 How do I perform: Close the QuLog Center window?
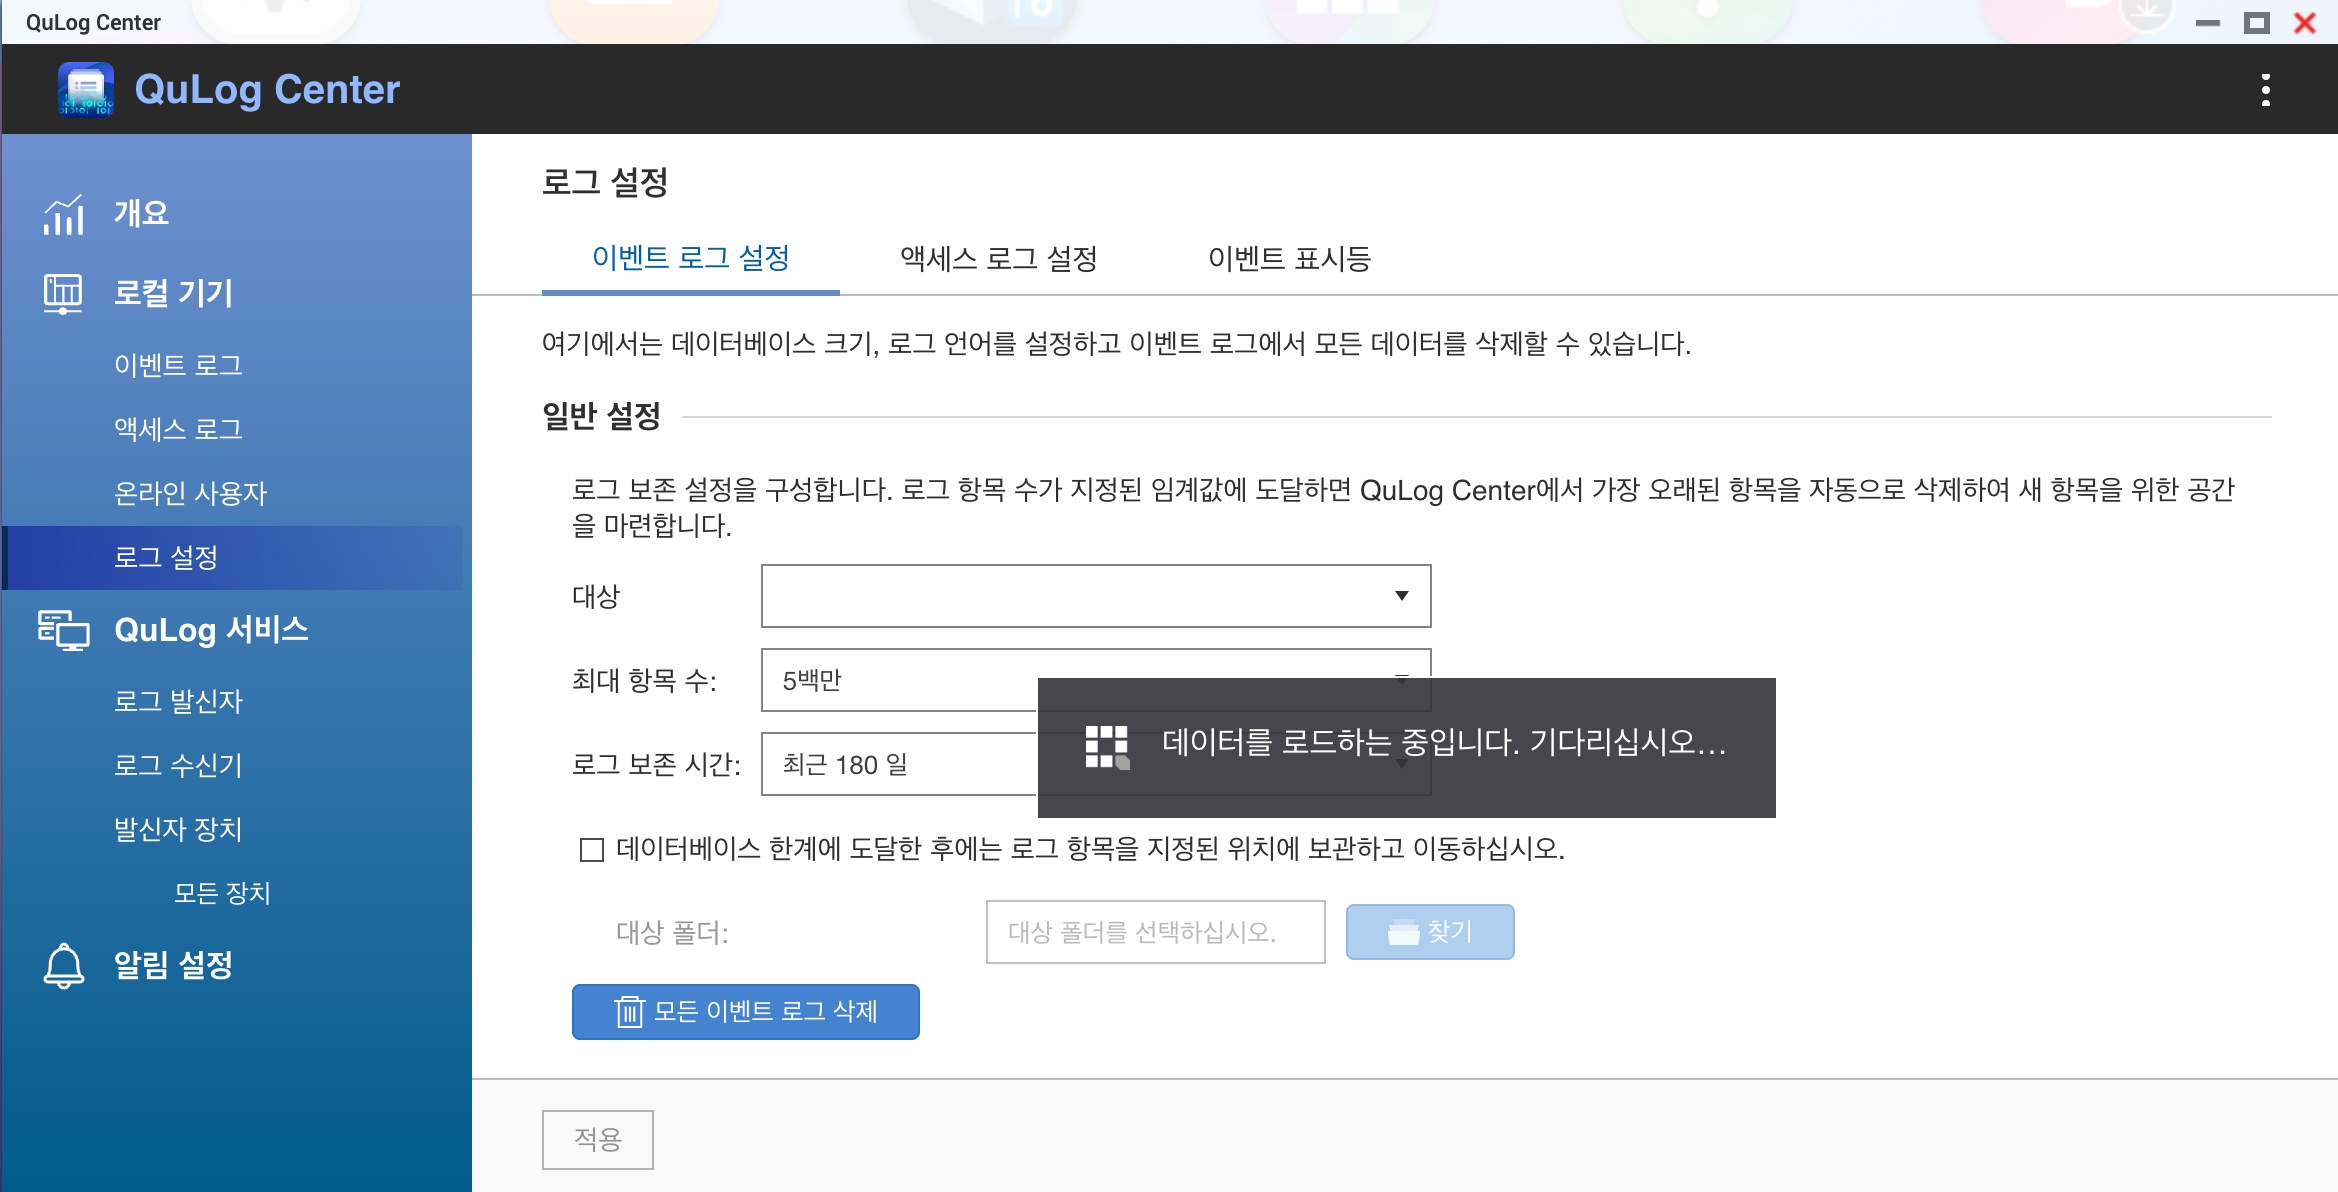point(2305,23)
